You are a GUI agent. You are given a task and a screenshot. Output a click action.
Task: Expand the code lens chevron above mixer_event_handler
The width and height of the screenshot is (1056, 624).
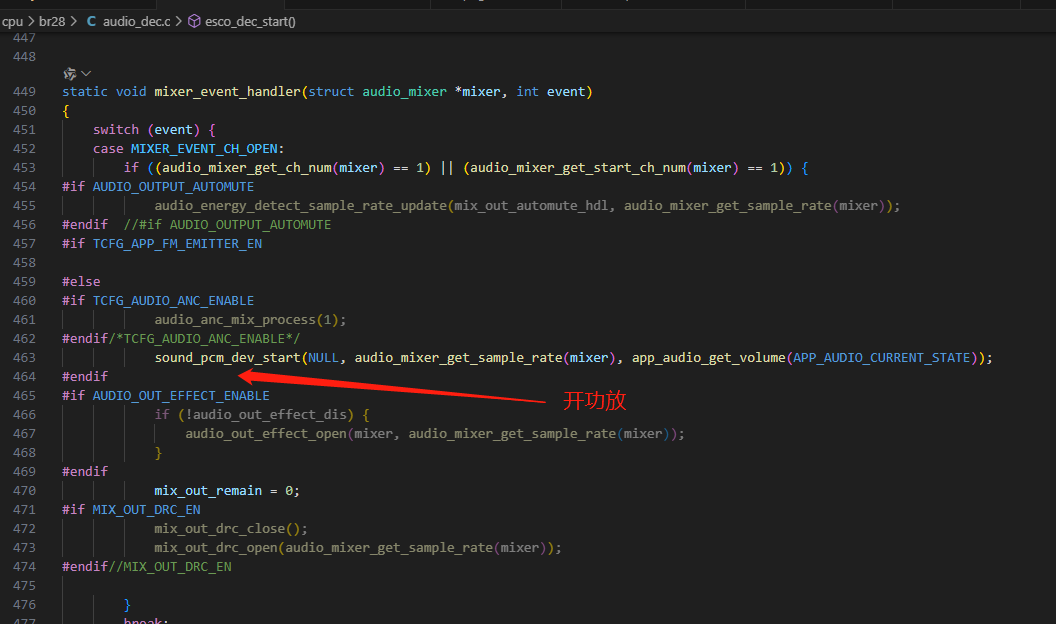click(x=86, y=73)
